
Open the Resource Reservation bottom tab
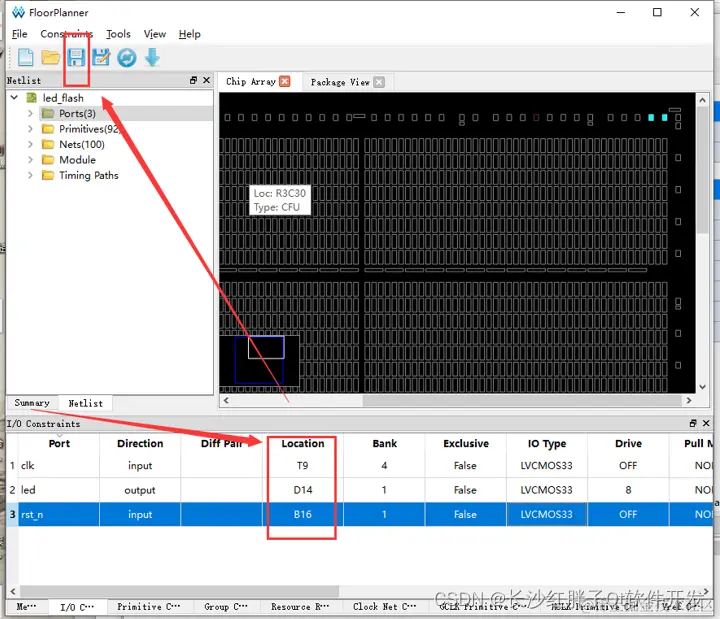(x=300, y=607)
